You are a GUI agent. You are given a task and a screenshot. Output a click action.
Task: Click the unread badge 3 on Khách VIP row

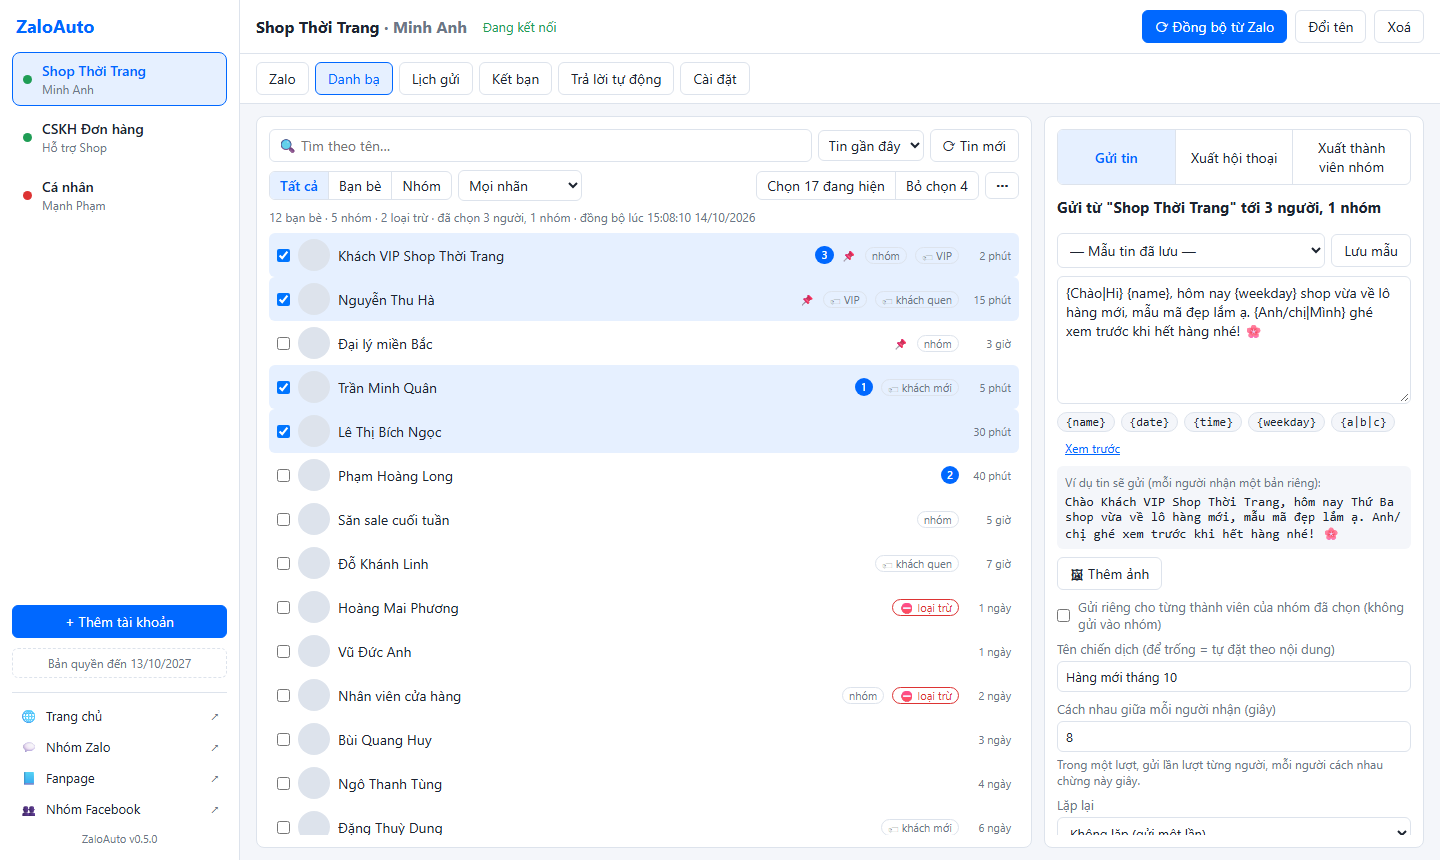click(x=824, y=255)
